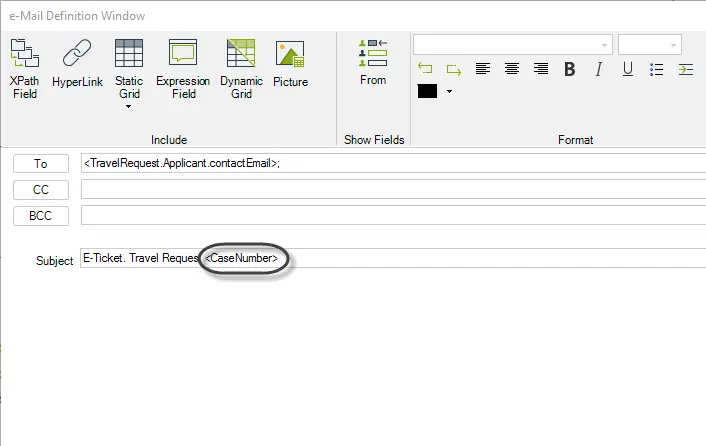Align text left
This screenshot has height=446, width=706.
click(x=483, y=69)
